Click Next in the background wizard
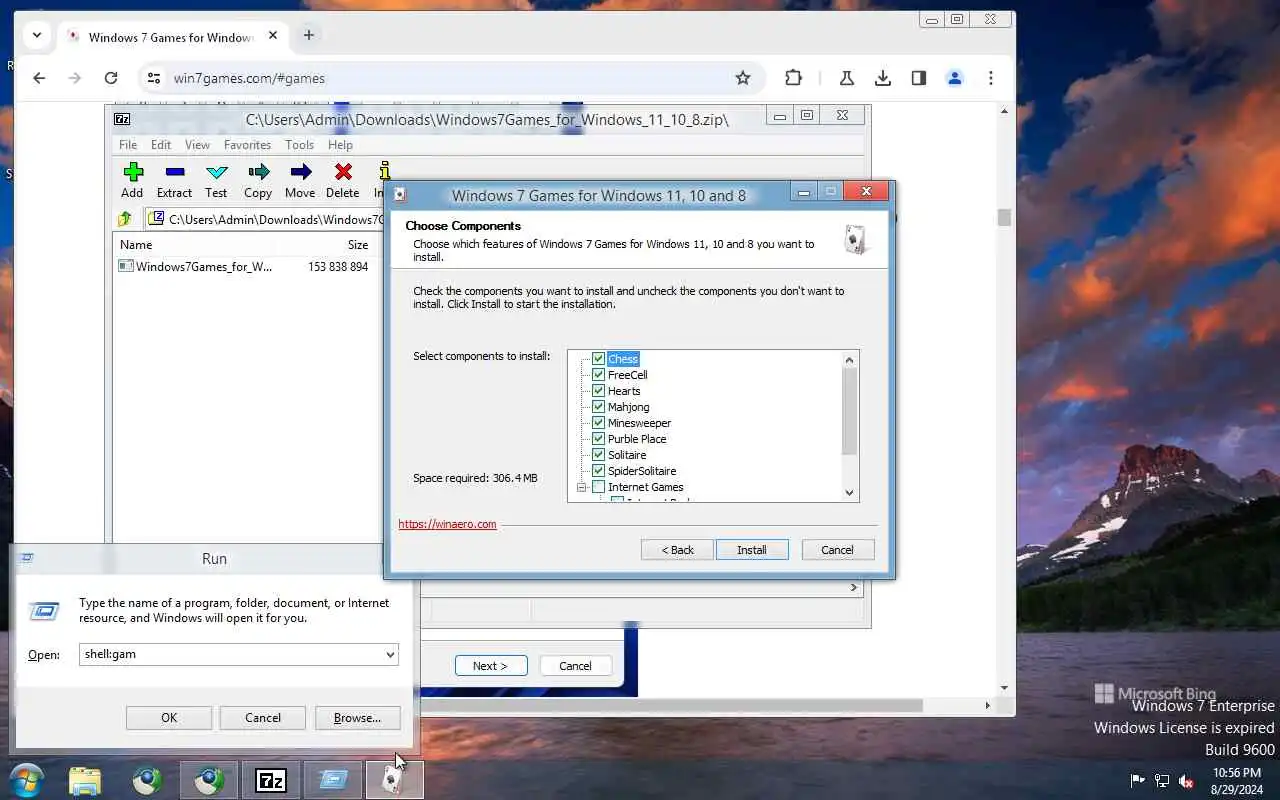This screenshot has height=800, width=1280. click(490, 666)
